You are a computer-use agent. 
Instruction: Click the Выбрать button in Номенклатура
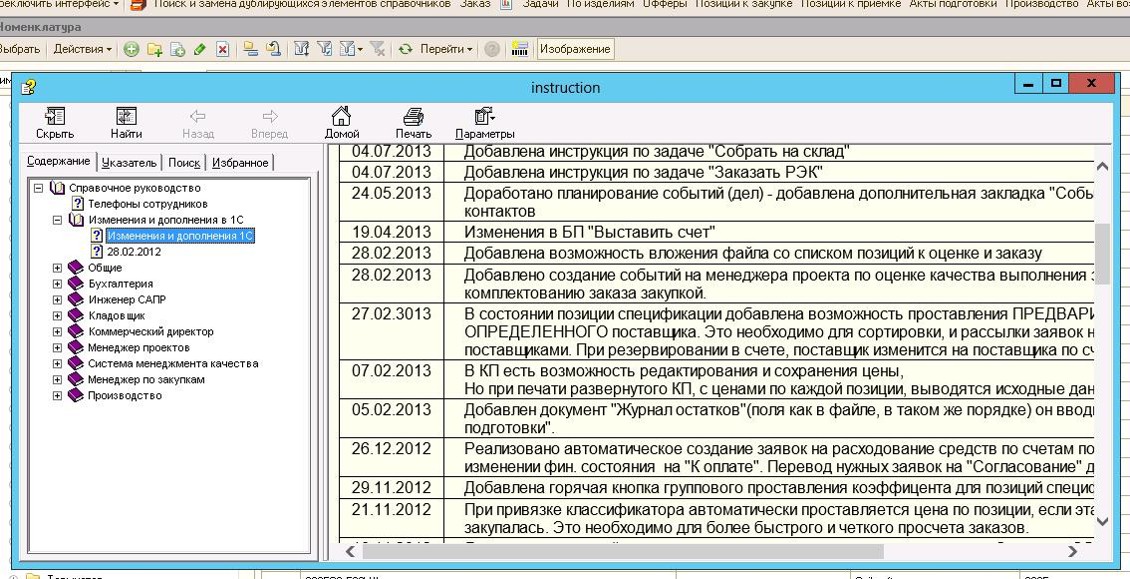click(20, 49)
